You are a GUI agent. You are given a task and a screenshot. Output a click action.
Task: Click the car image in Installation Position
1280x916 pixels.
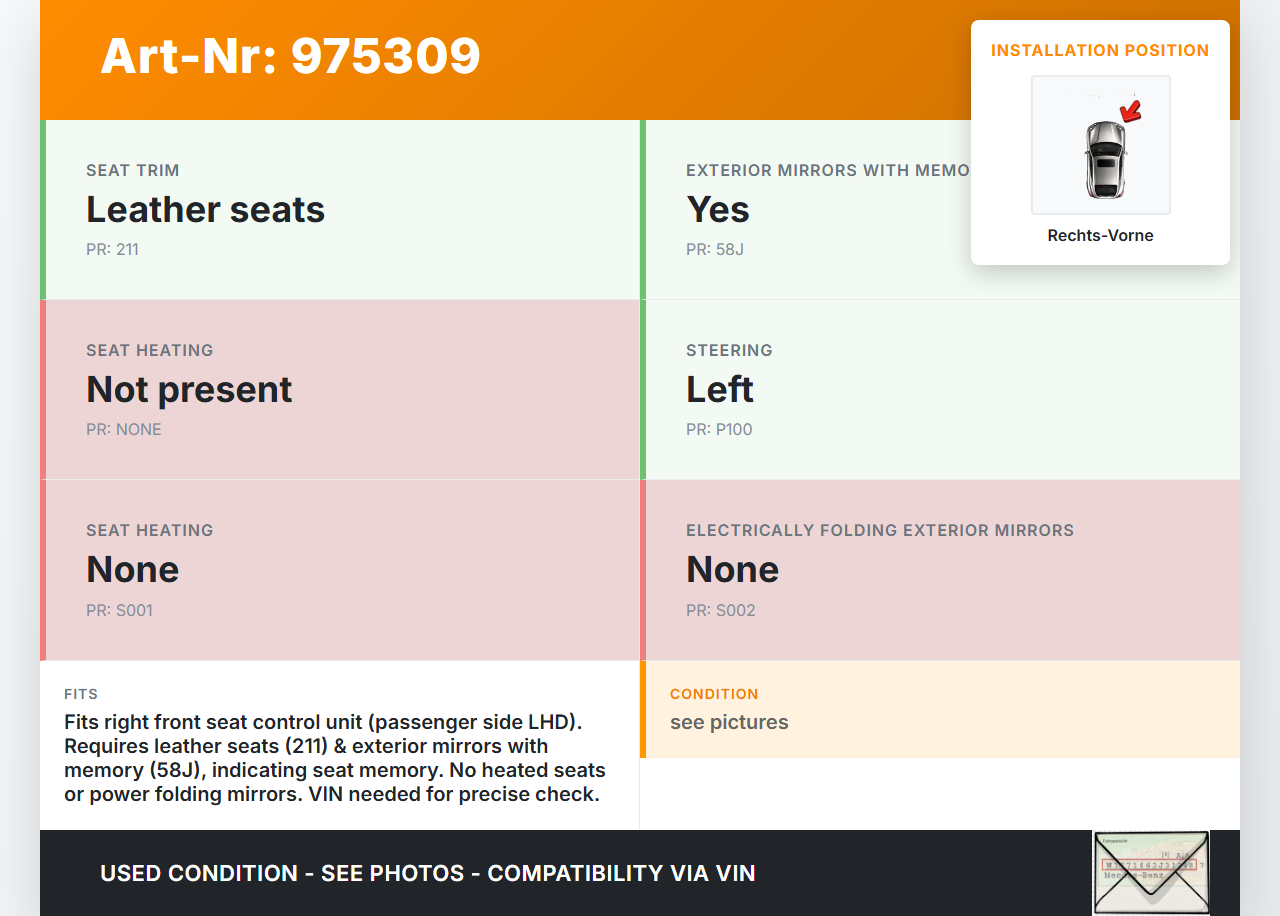tap(1101, 147)
